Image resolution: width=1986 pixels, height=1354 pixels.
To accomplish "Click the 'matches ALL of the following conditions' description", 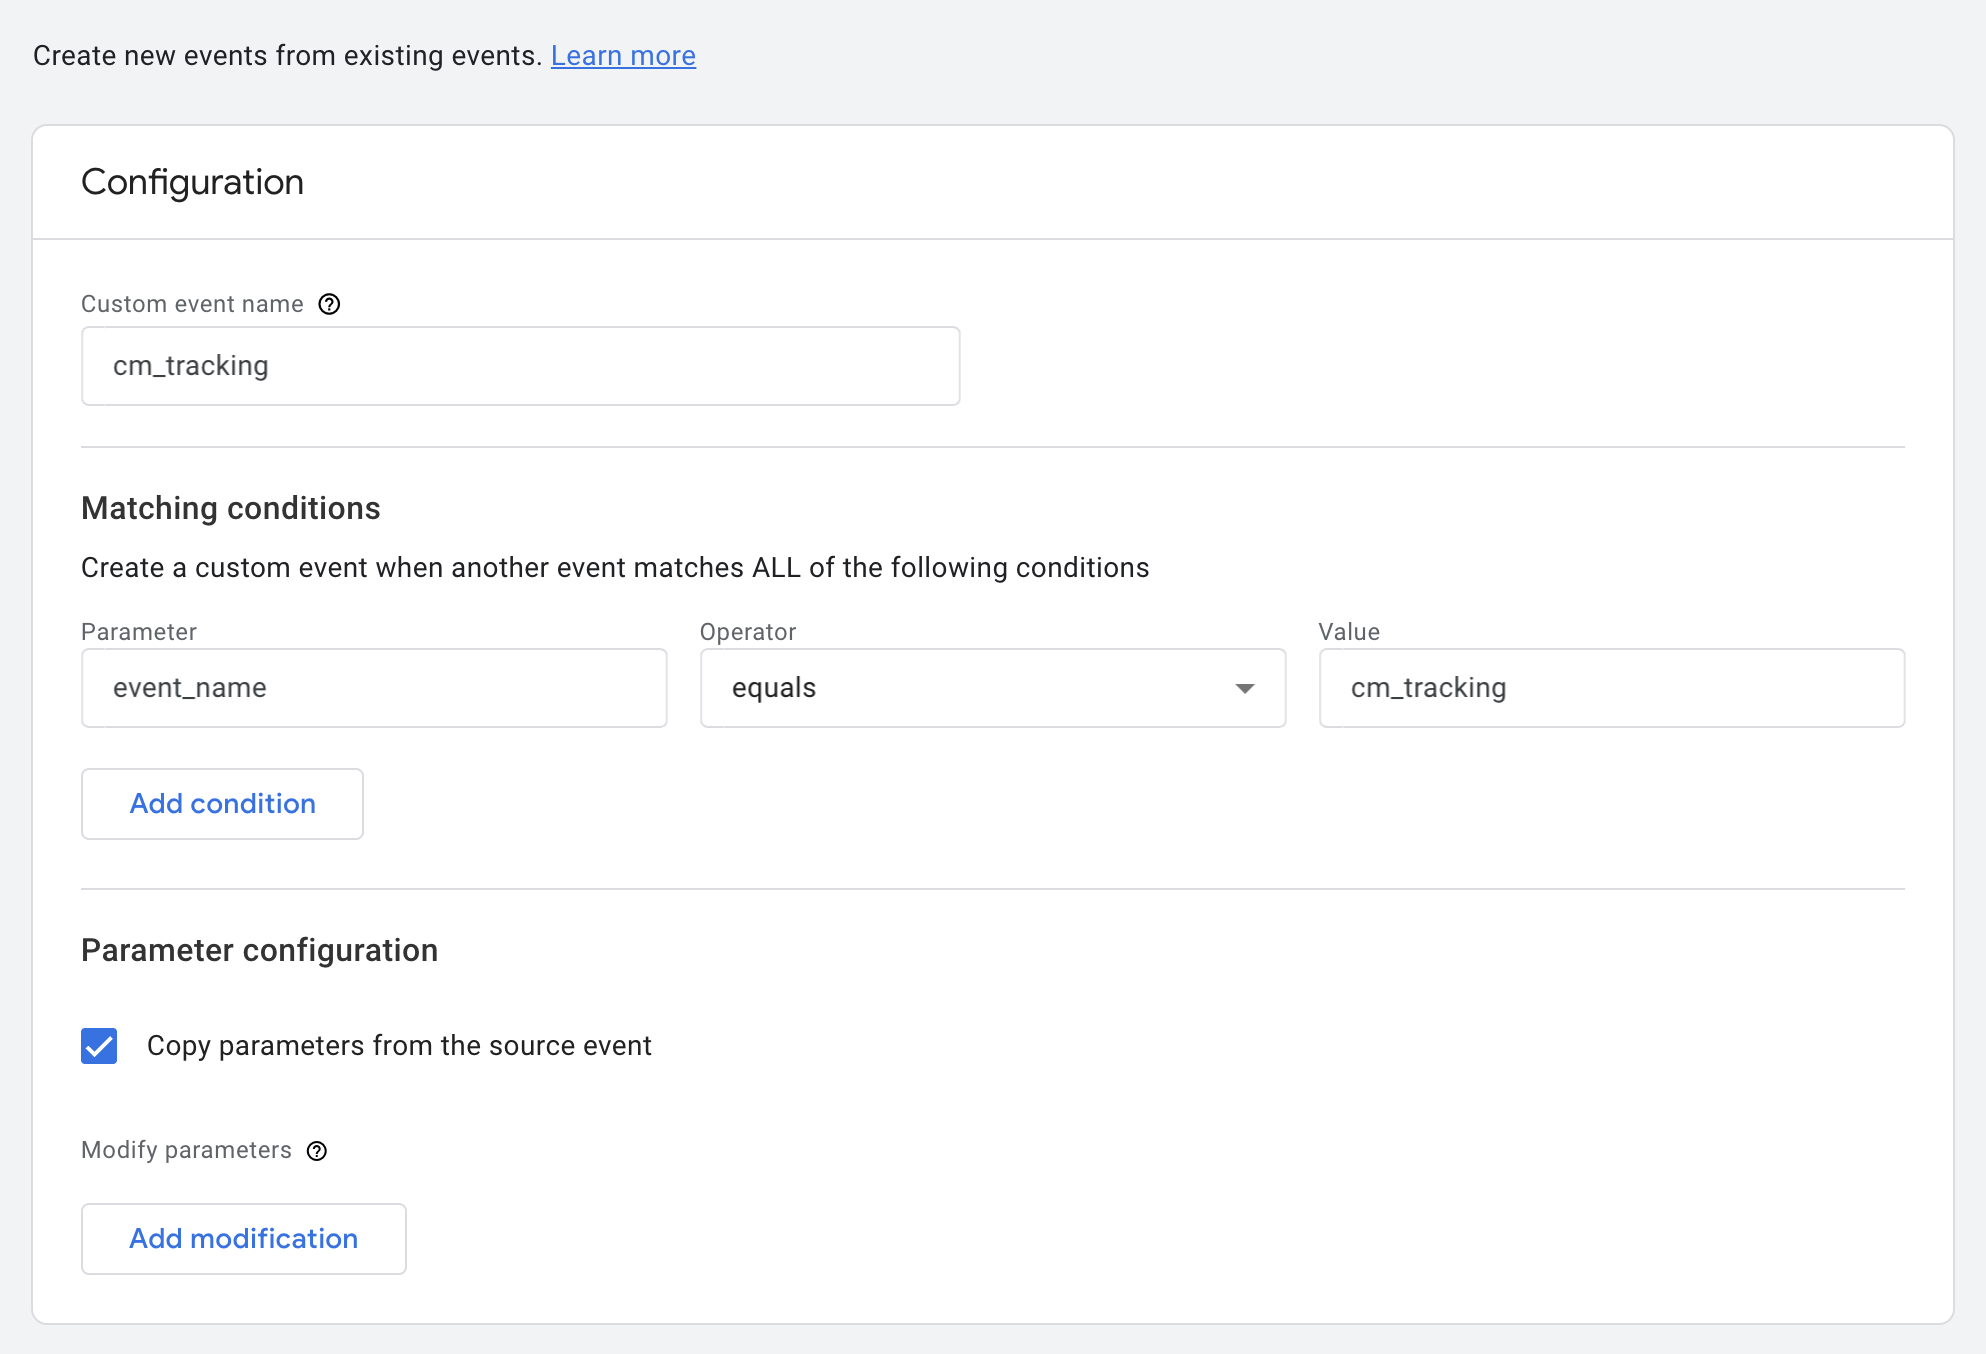I will [x=614, y=568].
